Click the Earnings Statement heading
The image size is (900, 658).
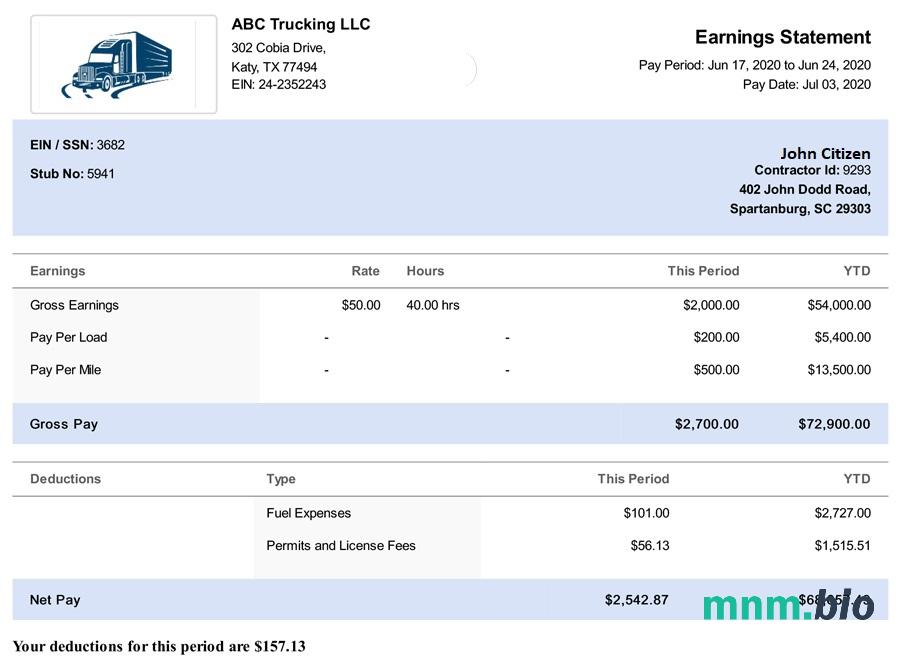pyautogui.click(x=782, y=37)
